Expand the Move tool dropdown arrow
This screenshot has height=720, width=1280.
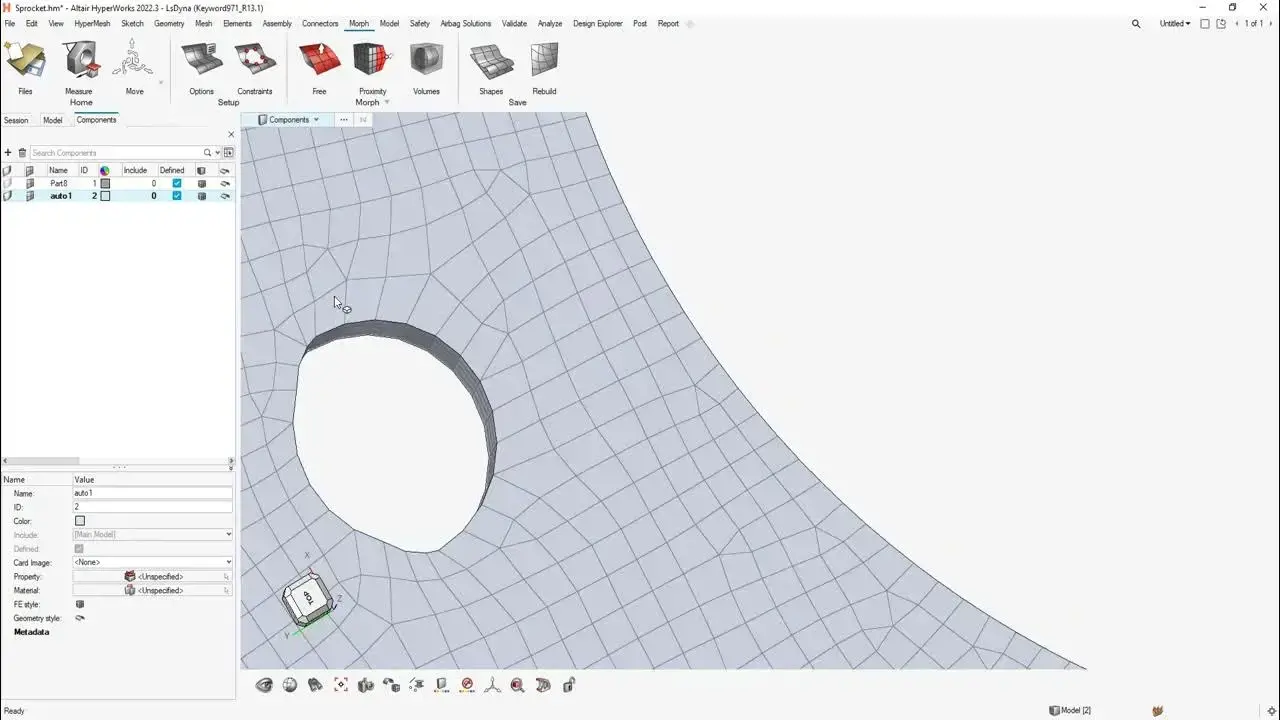(x=161, y=83)
